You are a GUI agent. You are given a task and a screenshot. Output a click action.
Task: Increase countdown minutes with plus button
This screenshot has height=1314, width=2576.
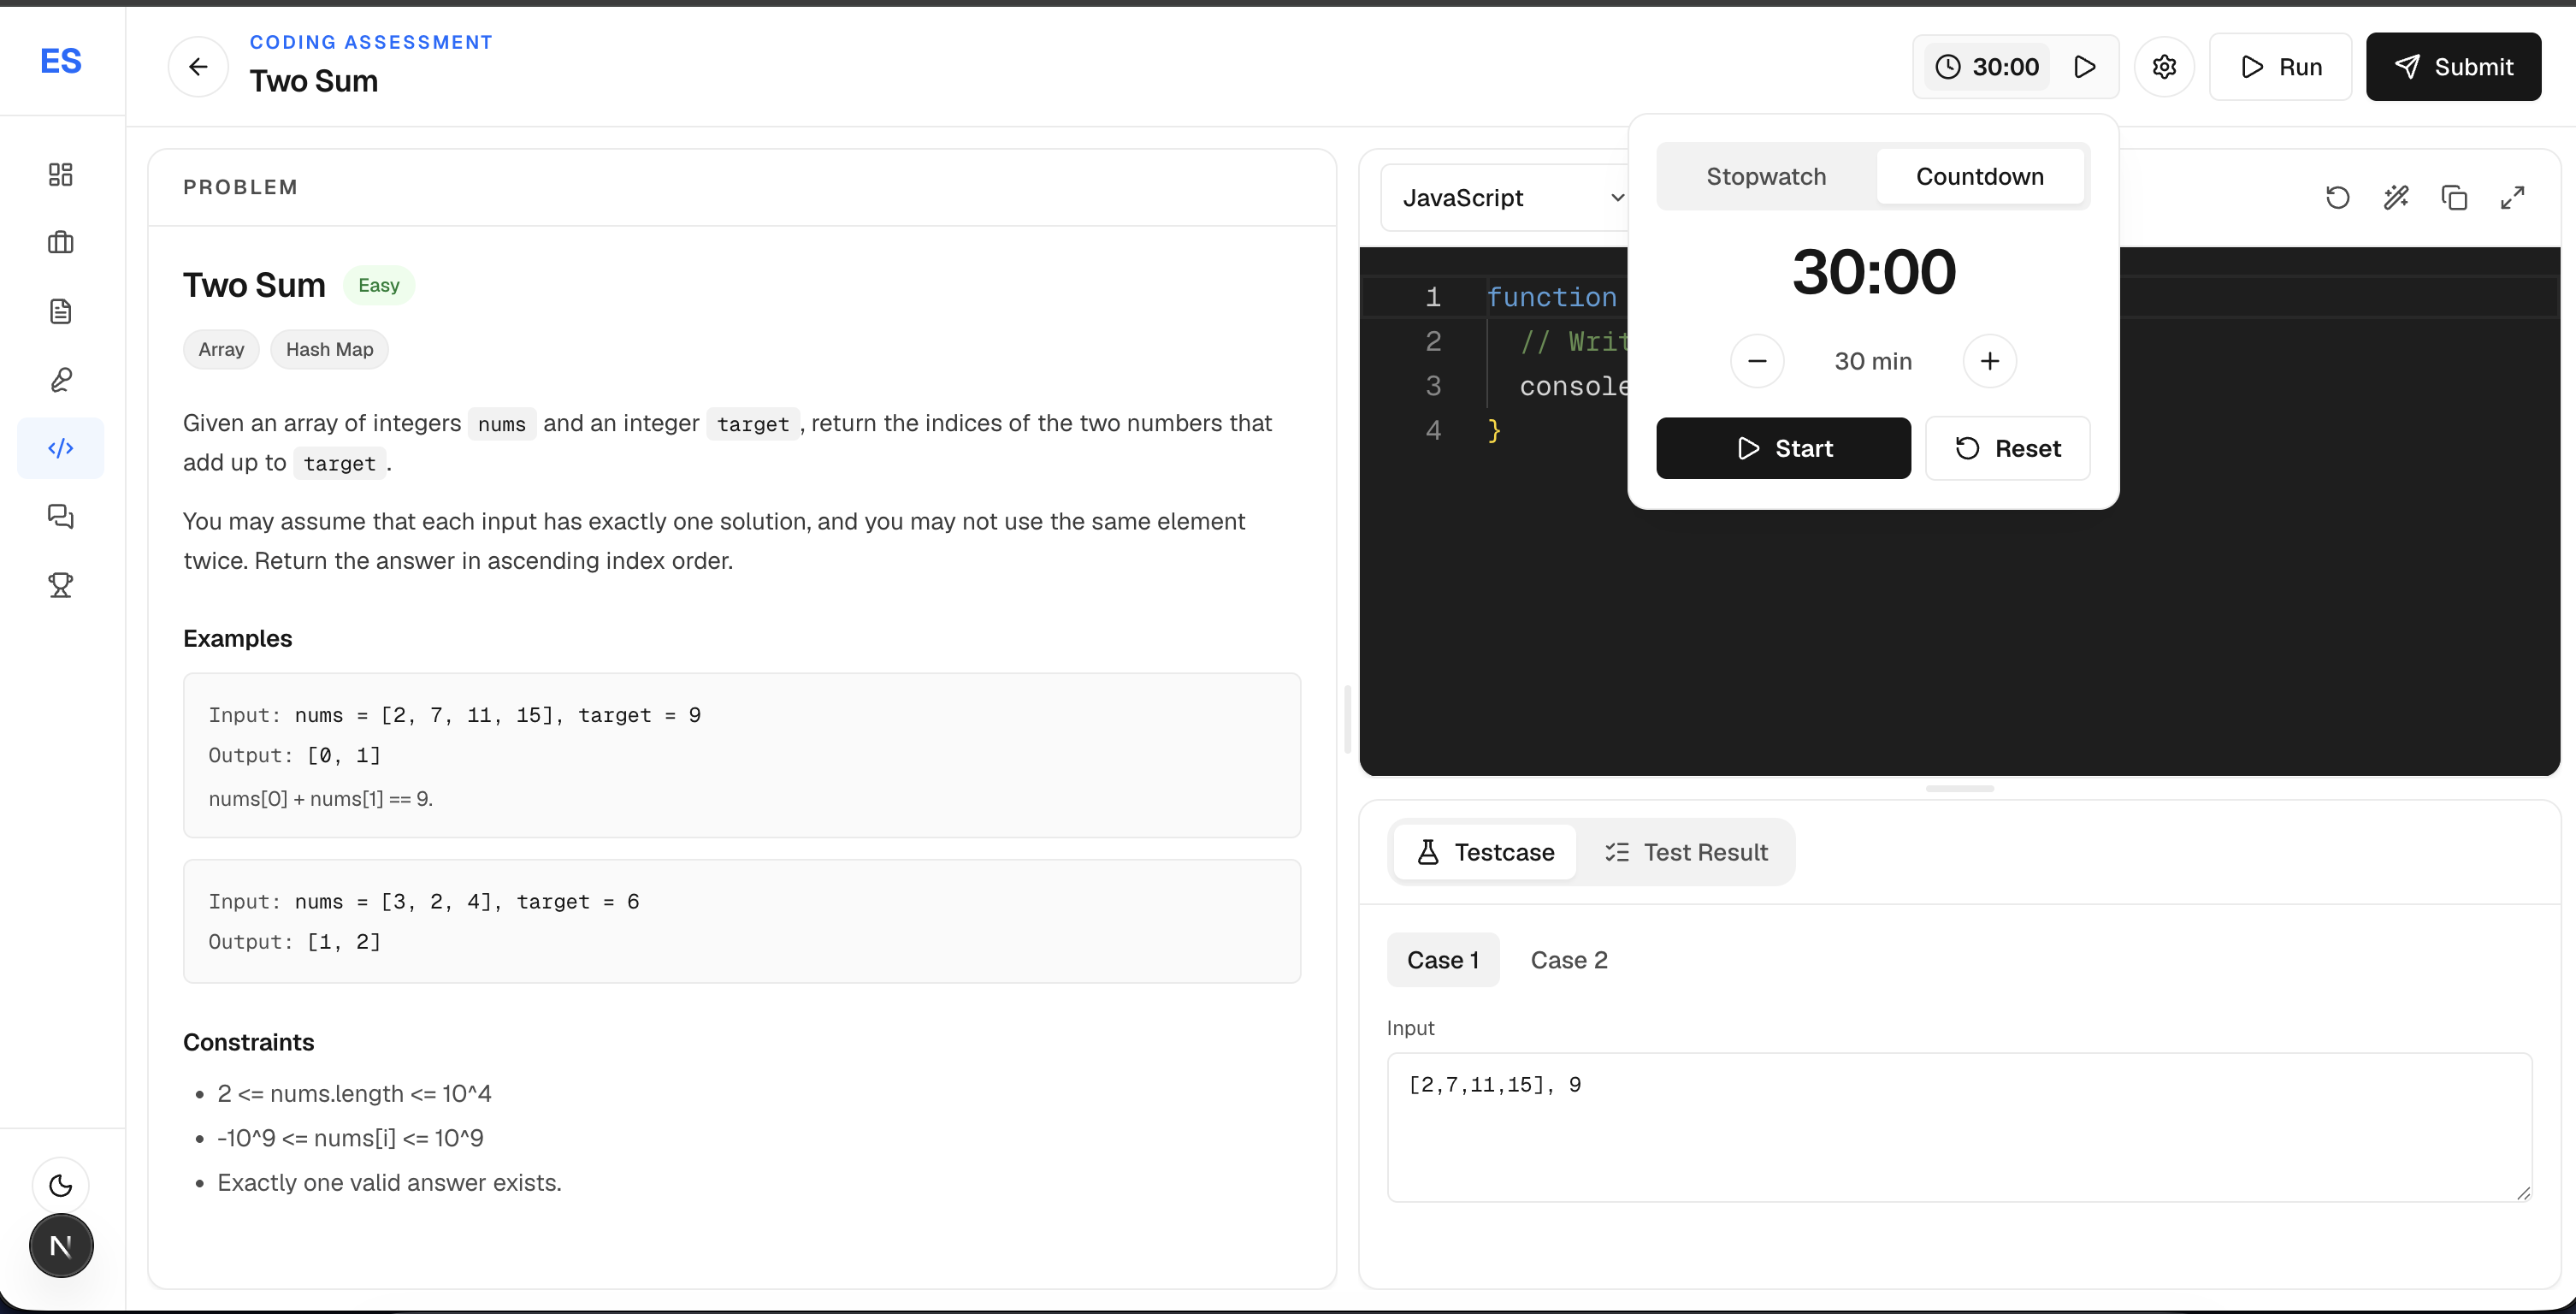1990,361
